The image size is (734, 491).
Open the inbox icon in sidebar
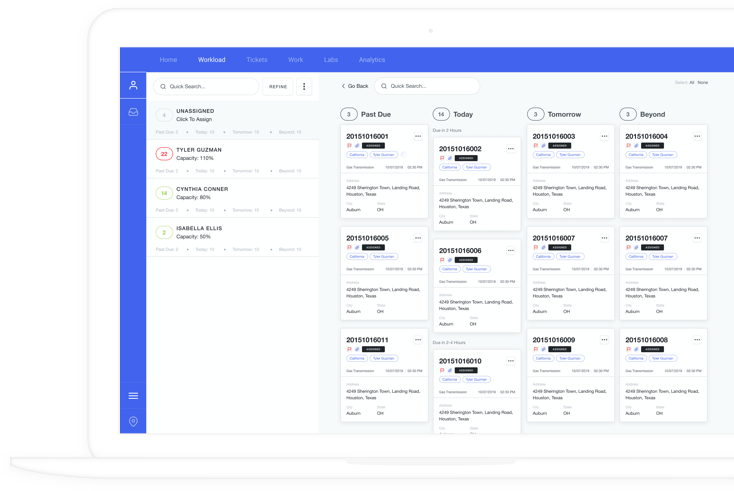pyautogui.click(x=133, y=112)
